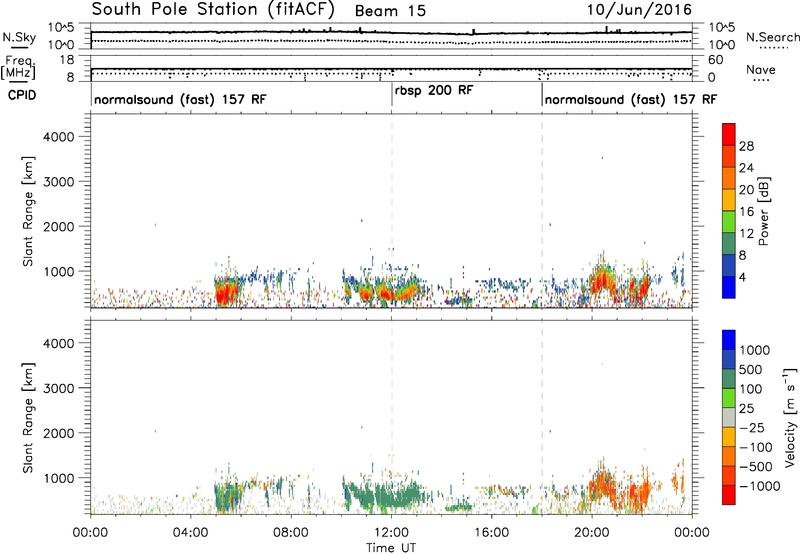Click the '2000' tick label of the velocity panel
800x554 pixels.
[x=59, y=433]
